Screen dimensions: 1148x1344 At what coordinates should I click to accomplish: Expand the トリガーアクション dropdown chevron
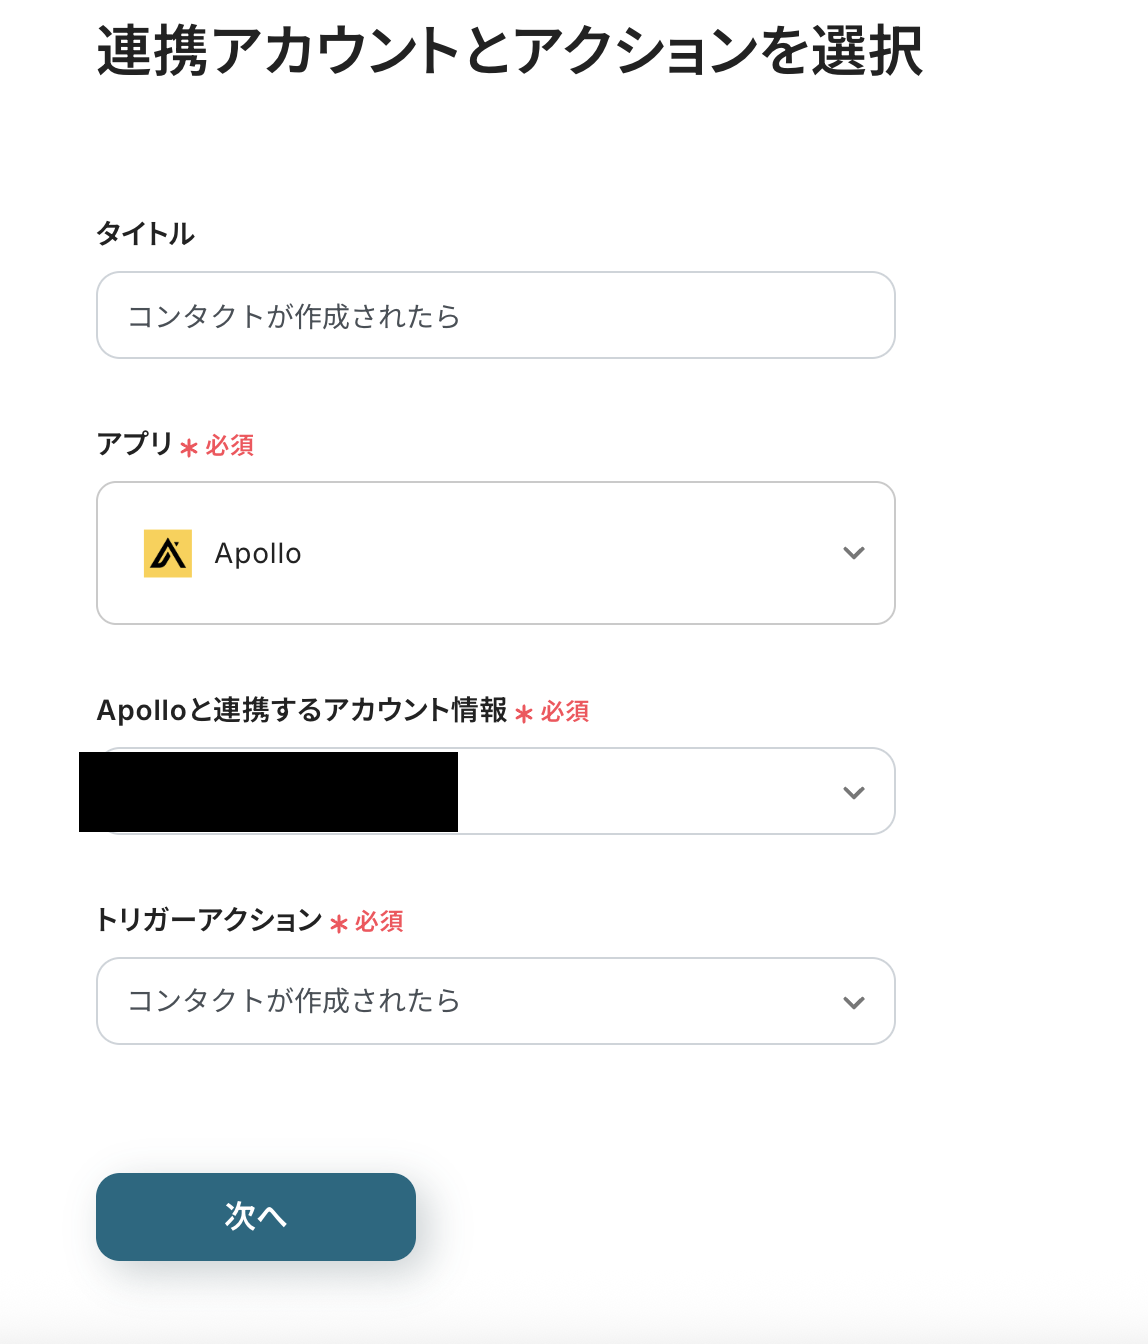pos(853,1002)
